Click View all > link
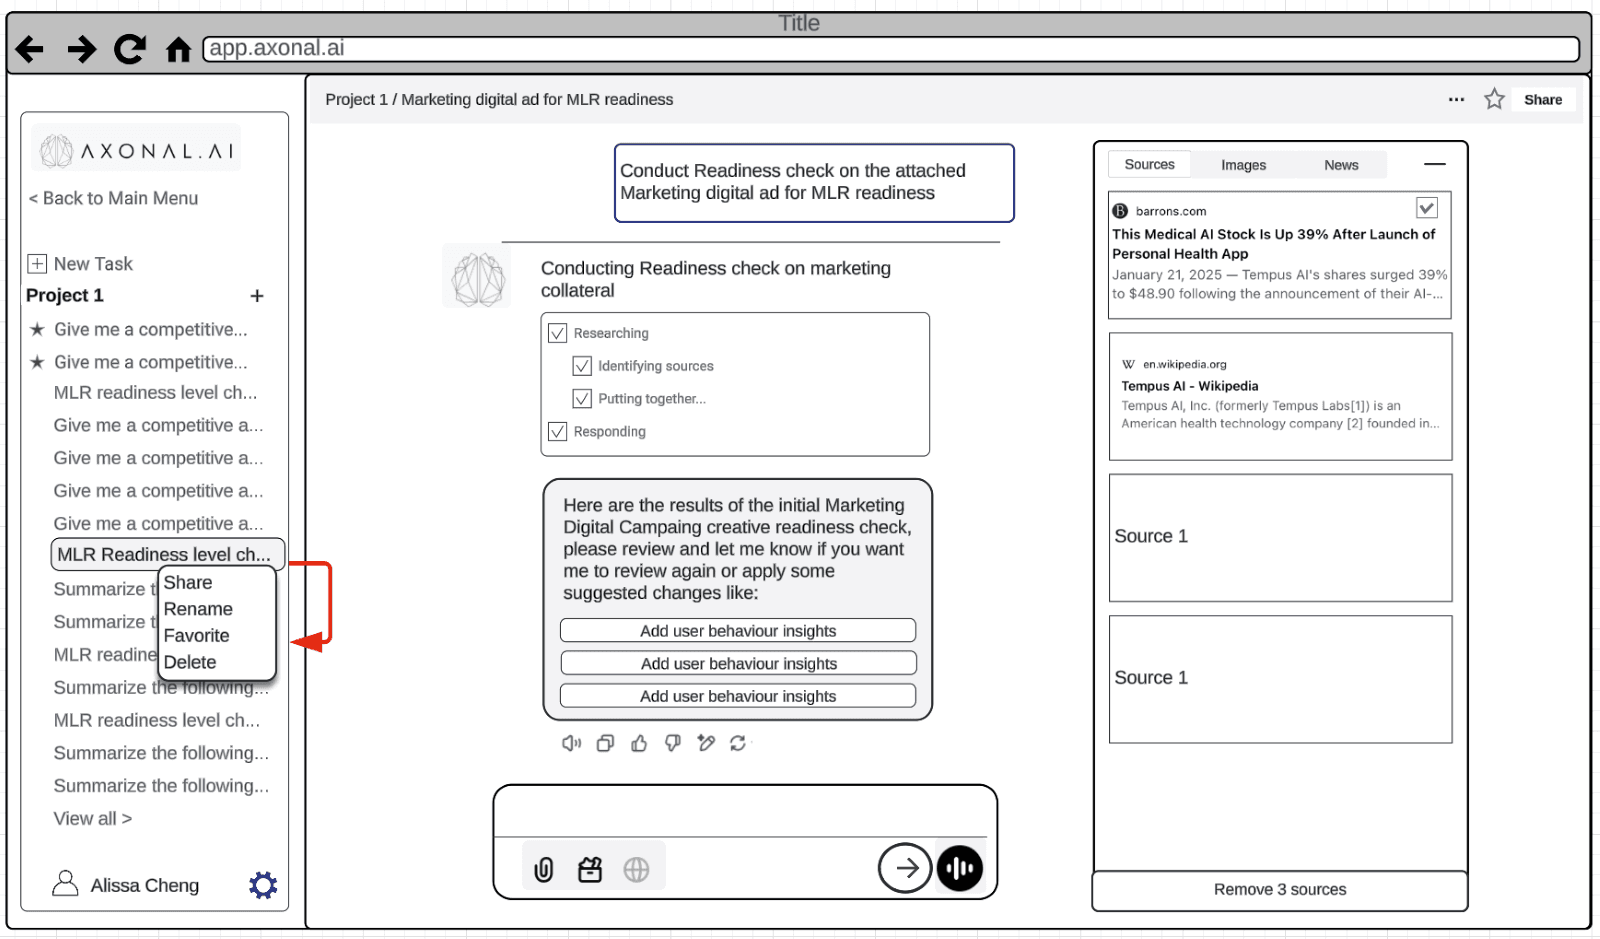Screen dimensions: 1600x939 92,819
